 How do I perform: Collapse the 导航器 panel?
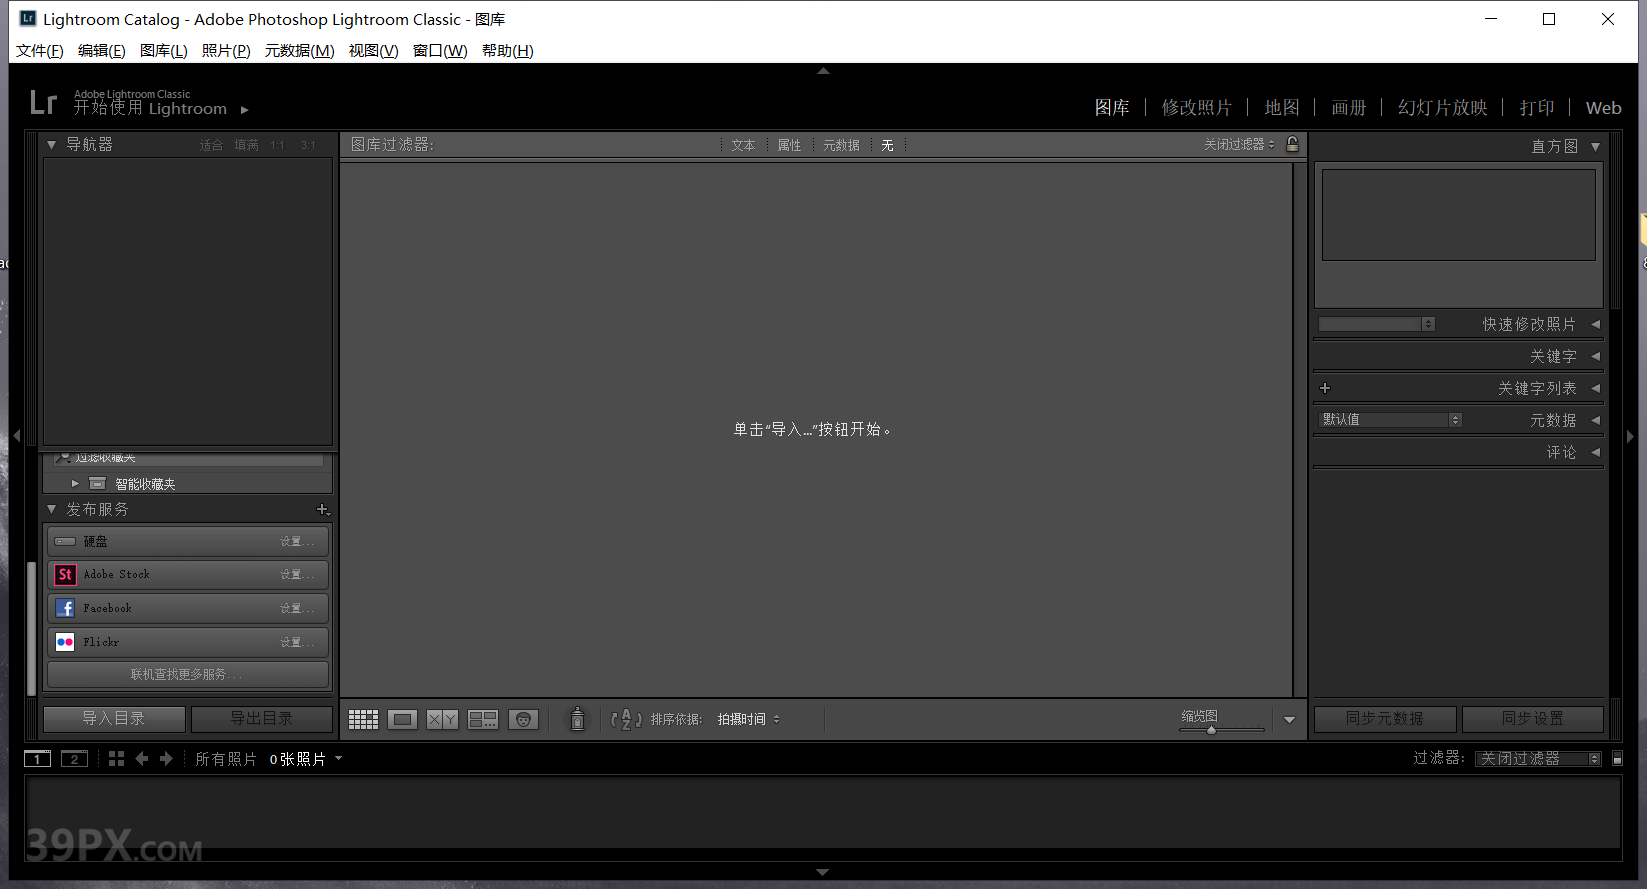pos(51,145)
